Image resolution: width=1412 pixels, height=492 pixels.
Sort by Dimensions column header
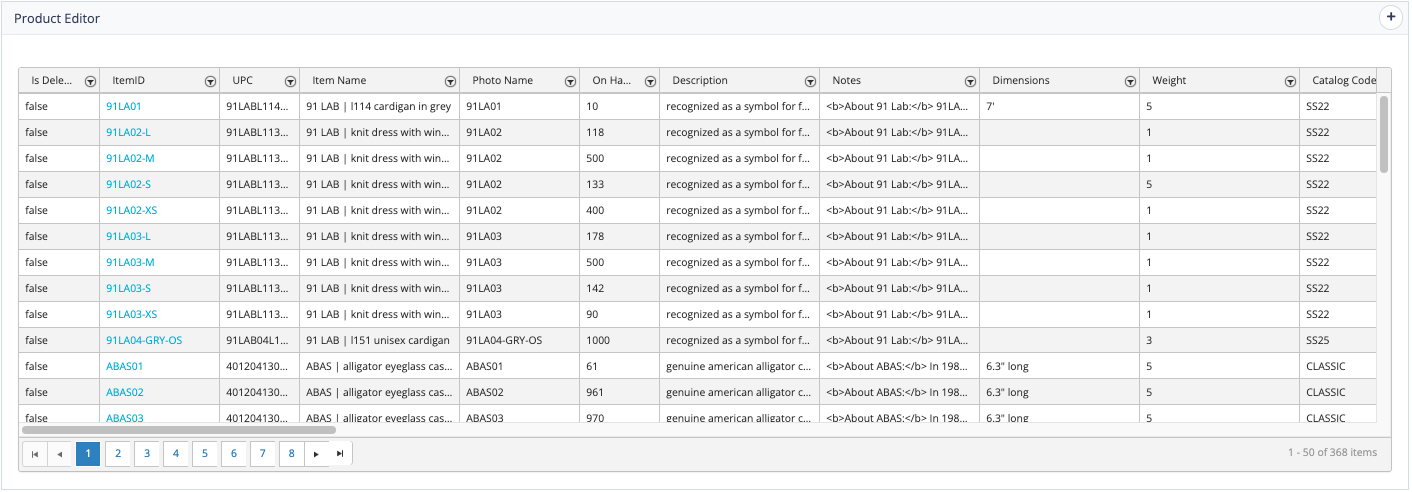click(x=1021, y=81)
